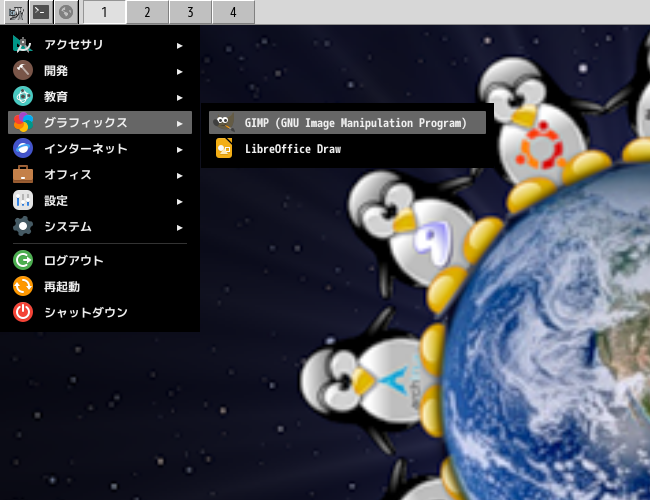This screenshot has width=650, height=500.
Task: Expand the 教育 submenu arrow
Action: click(x=179, y=98)
